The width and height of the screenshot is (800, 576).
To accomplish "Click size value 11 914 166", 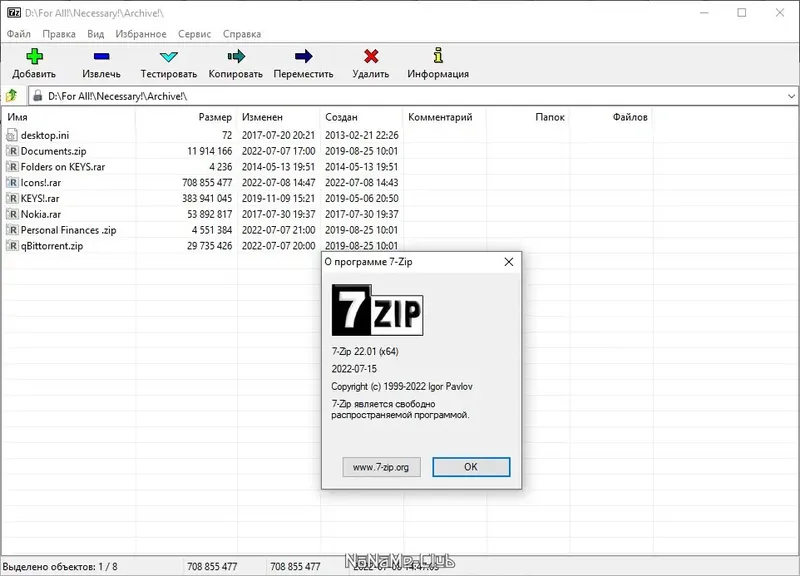I will [210, 151].
